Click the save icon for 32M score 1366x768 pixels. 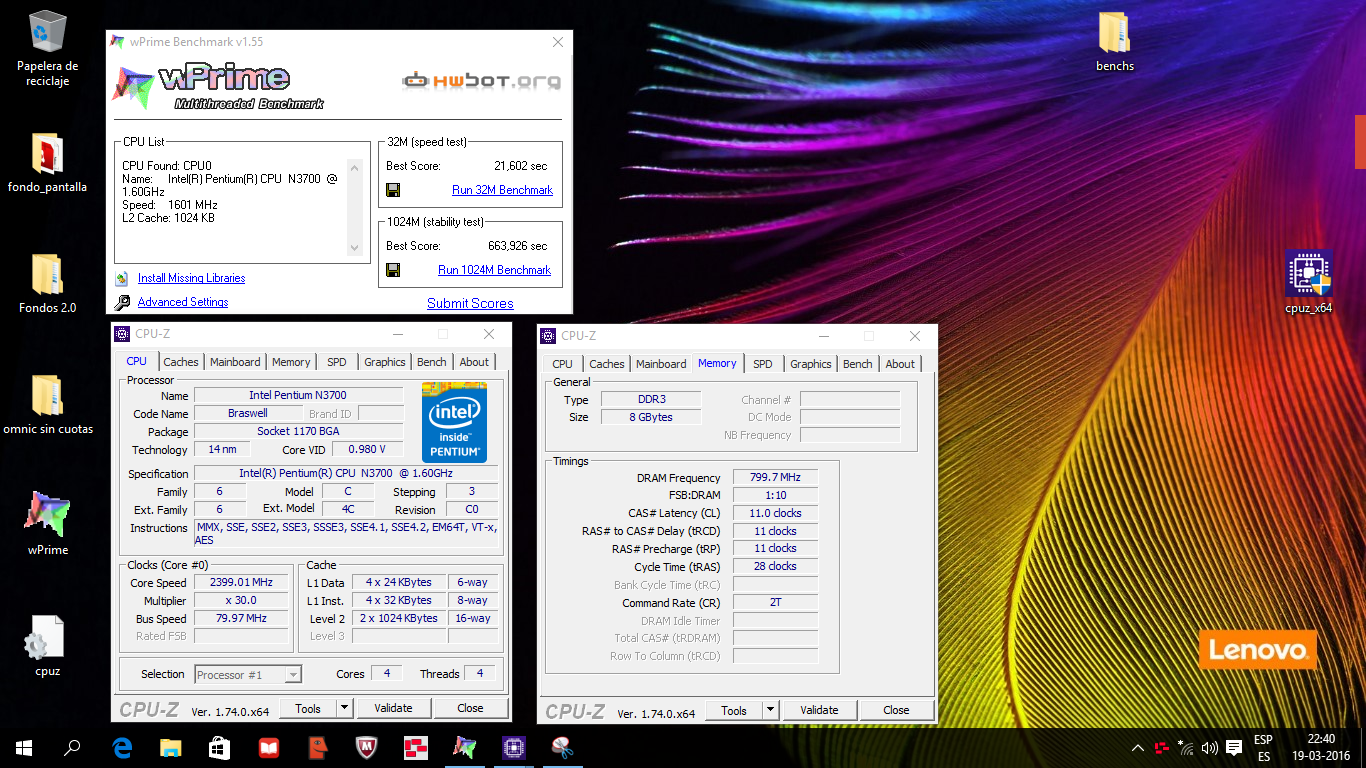(x=393, y=190)
